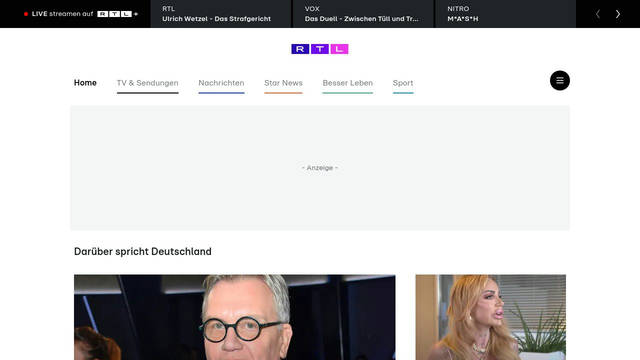Open article thumbnail with blonde woman
Image resolution: width=640 pixels, height=360 pixels.
coord(491,317)
